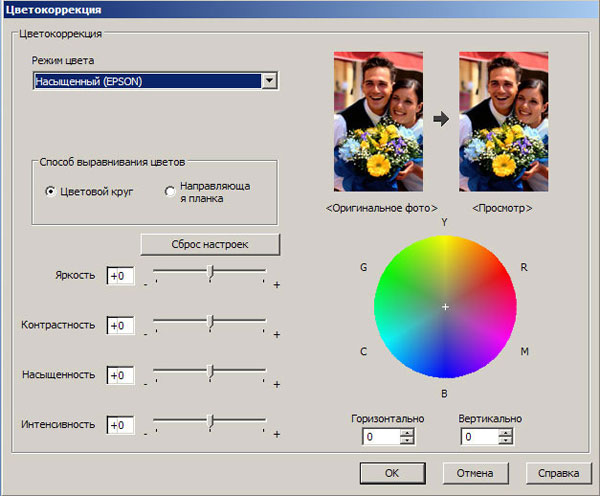Click the Яркость value field
Screen dimensions: 600x496
(x=121, y=276)
